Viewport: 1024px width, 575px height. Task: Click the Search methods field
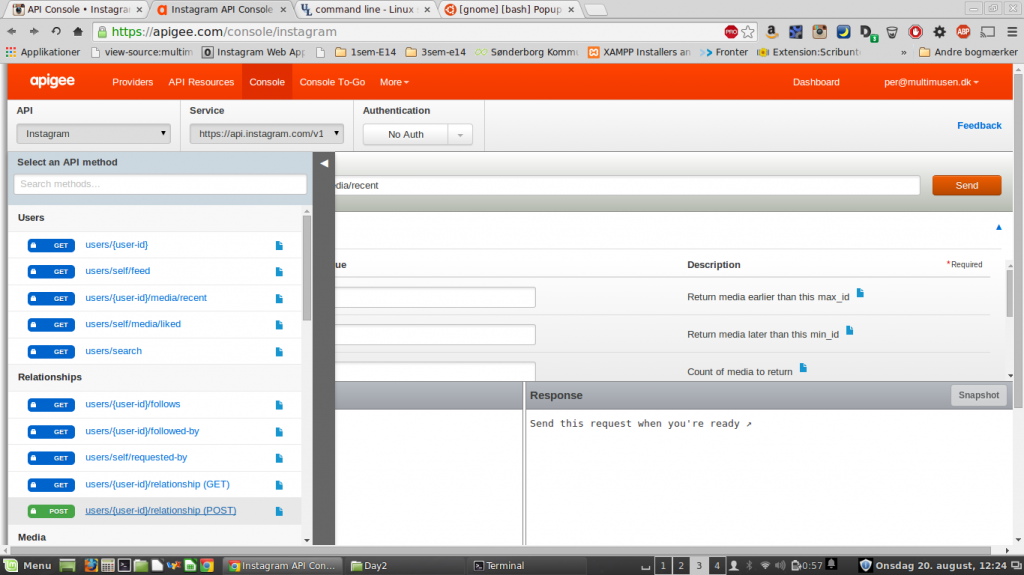(160, 184)
